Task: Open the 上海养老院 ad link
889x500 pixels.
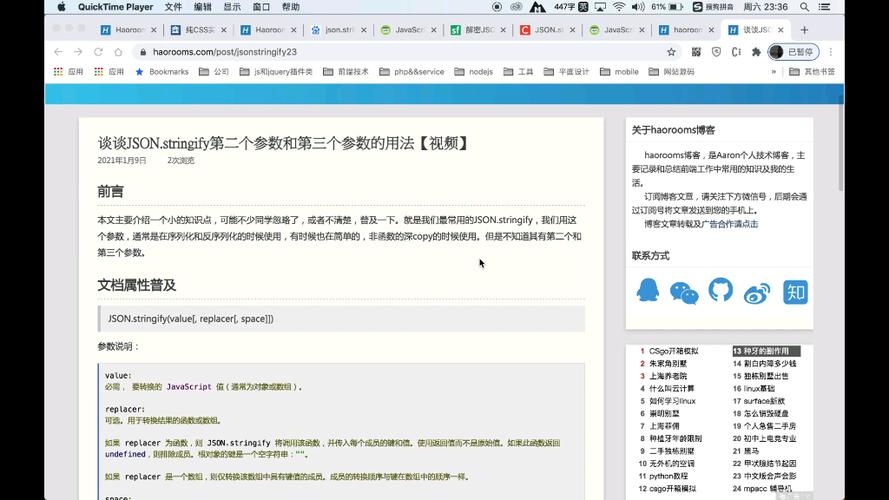Action: tap(668, 376)
